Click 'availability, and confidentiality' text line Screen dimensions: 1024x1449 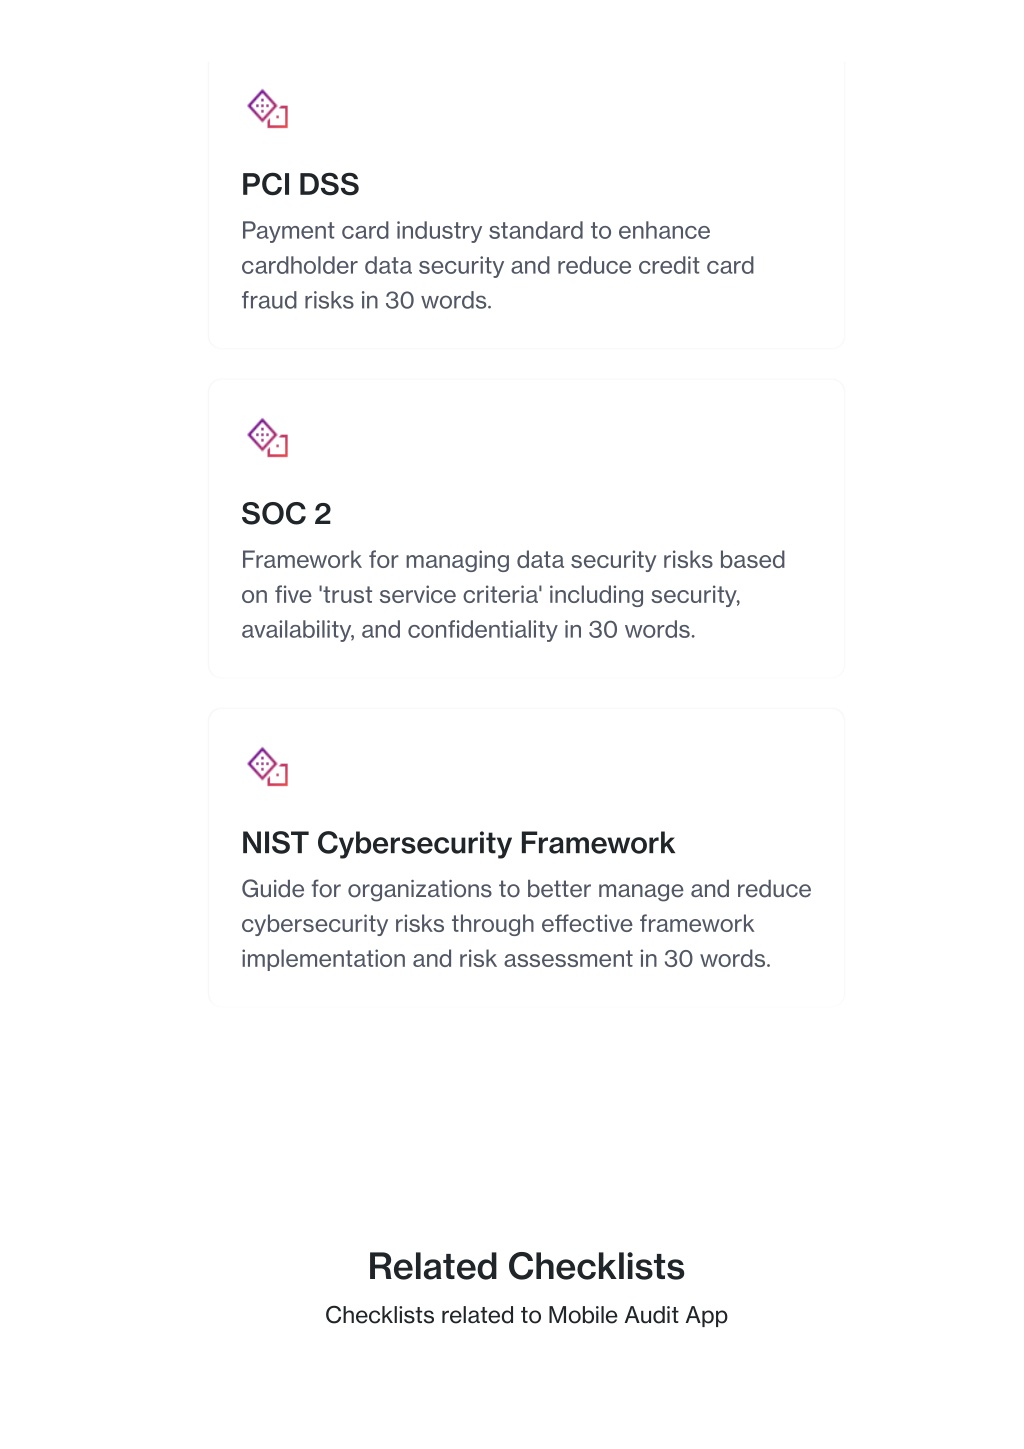click(x=468, y=630)
